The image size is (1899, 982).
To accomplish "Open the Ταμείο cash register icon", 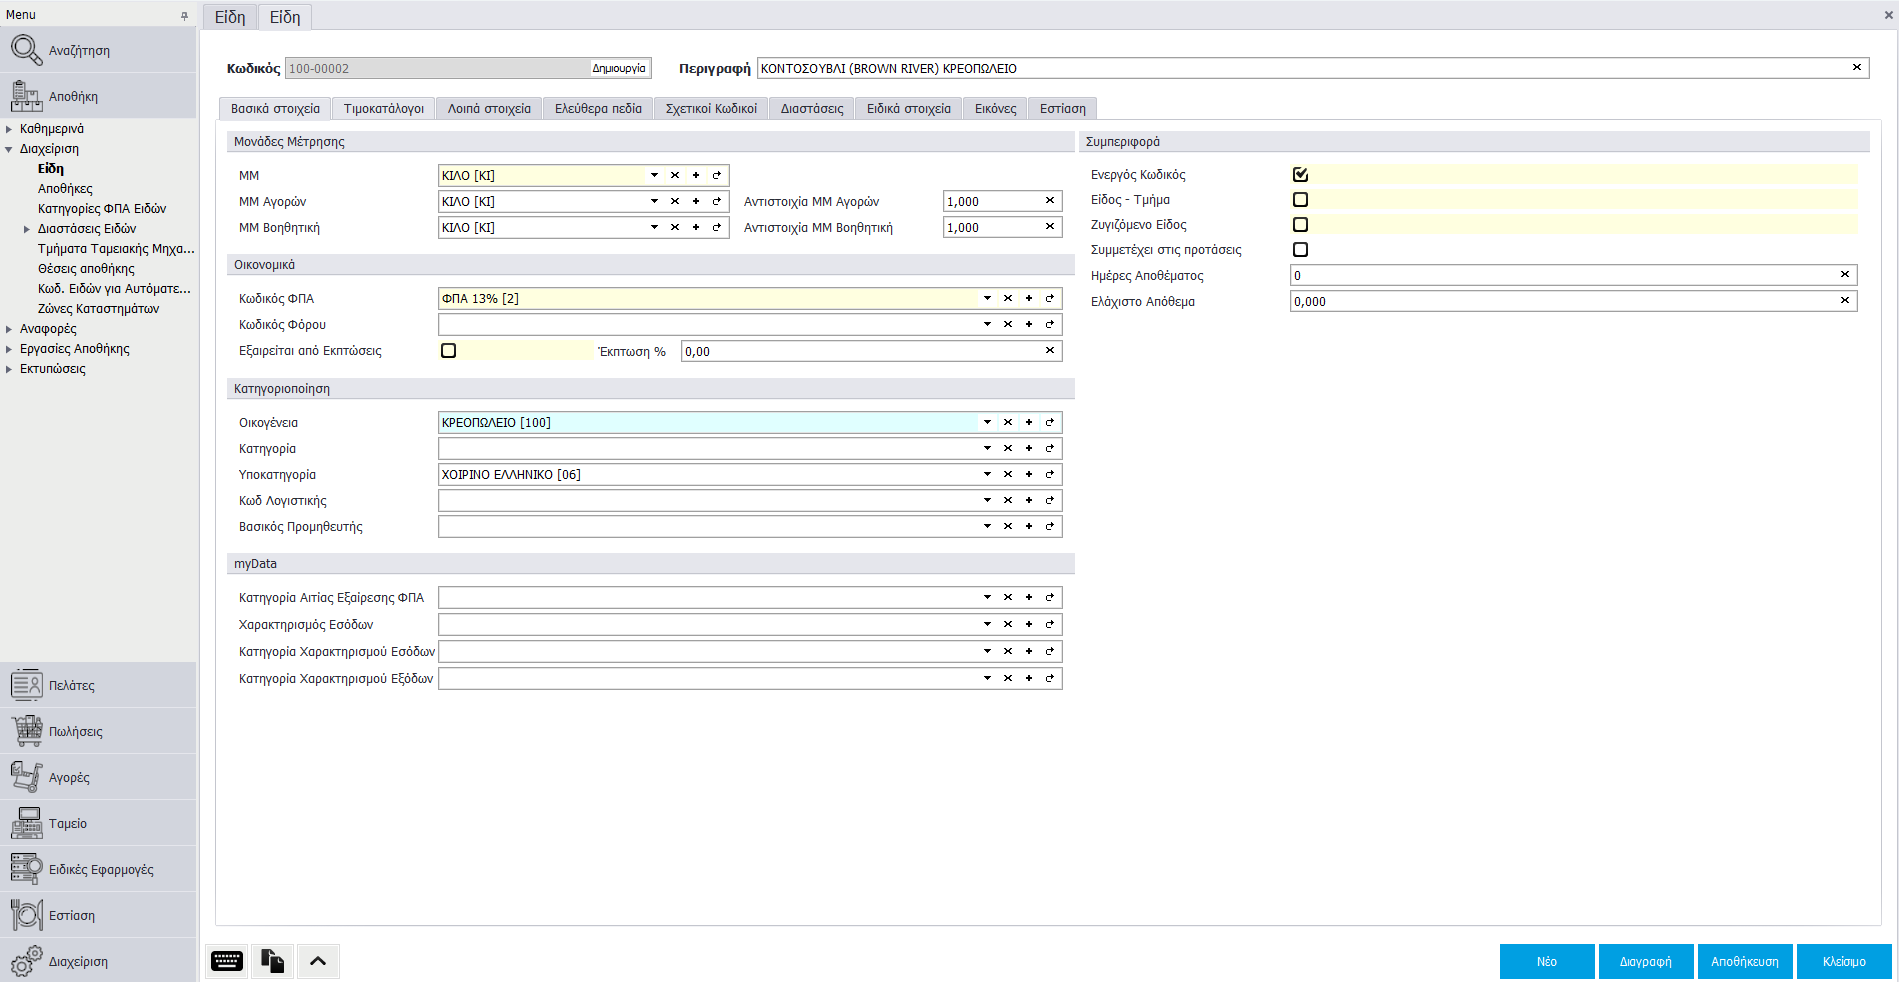I will 26,824.
